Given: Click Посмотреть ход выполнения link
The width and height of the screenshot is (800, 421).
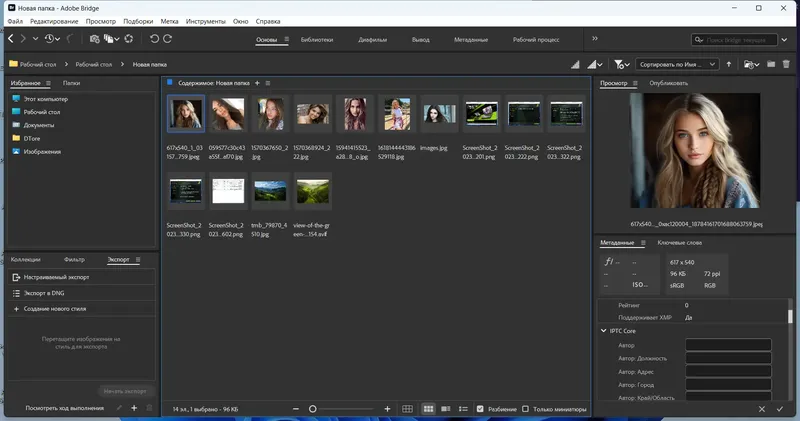Looking at the screenshot, I should [65, 408].
